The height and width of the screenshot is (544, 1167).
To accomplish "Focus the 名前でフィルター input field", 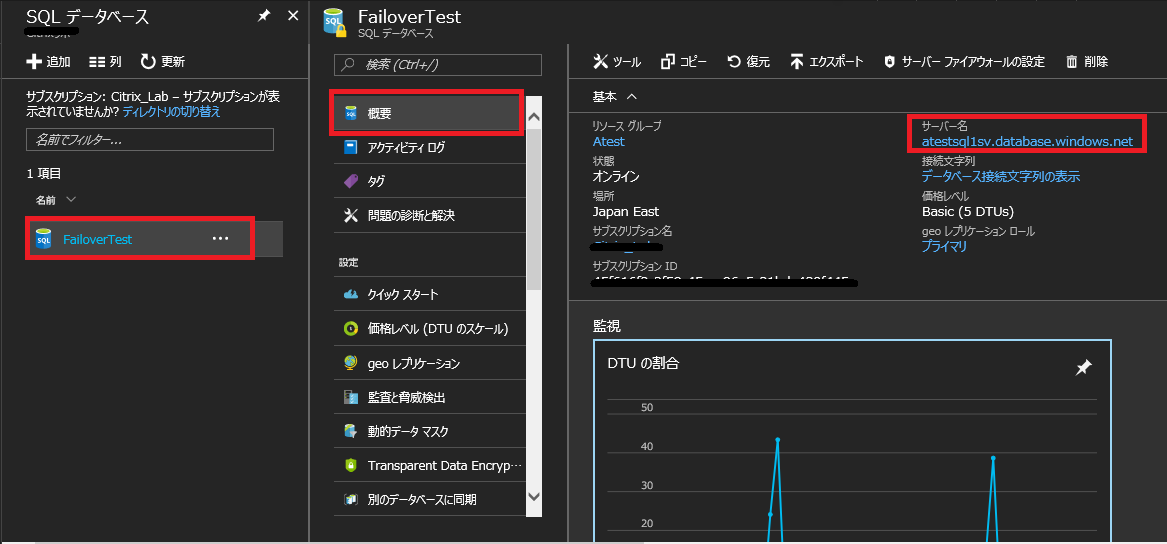I will tap(150, 139).
